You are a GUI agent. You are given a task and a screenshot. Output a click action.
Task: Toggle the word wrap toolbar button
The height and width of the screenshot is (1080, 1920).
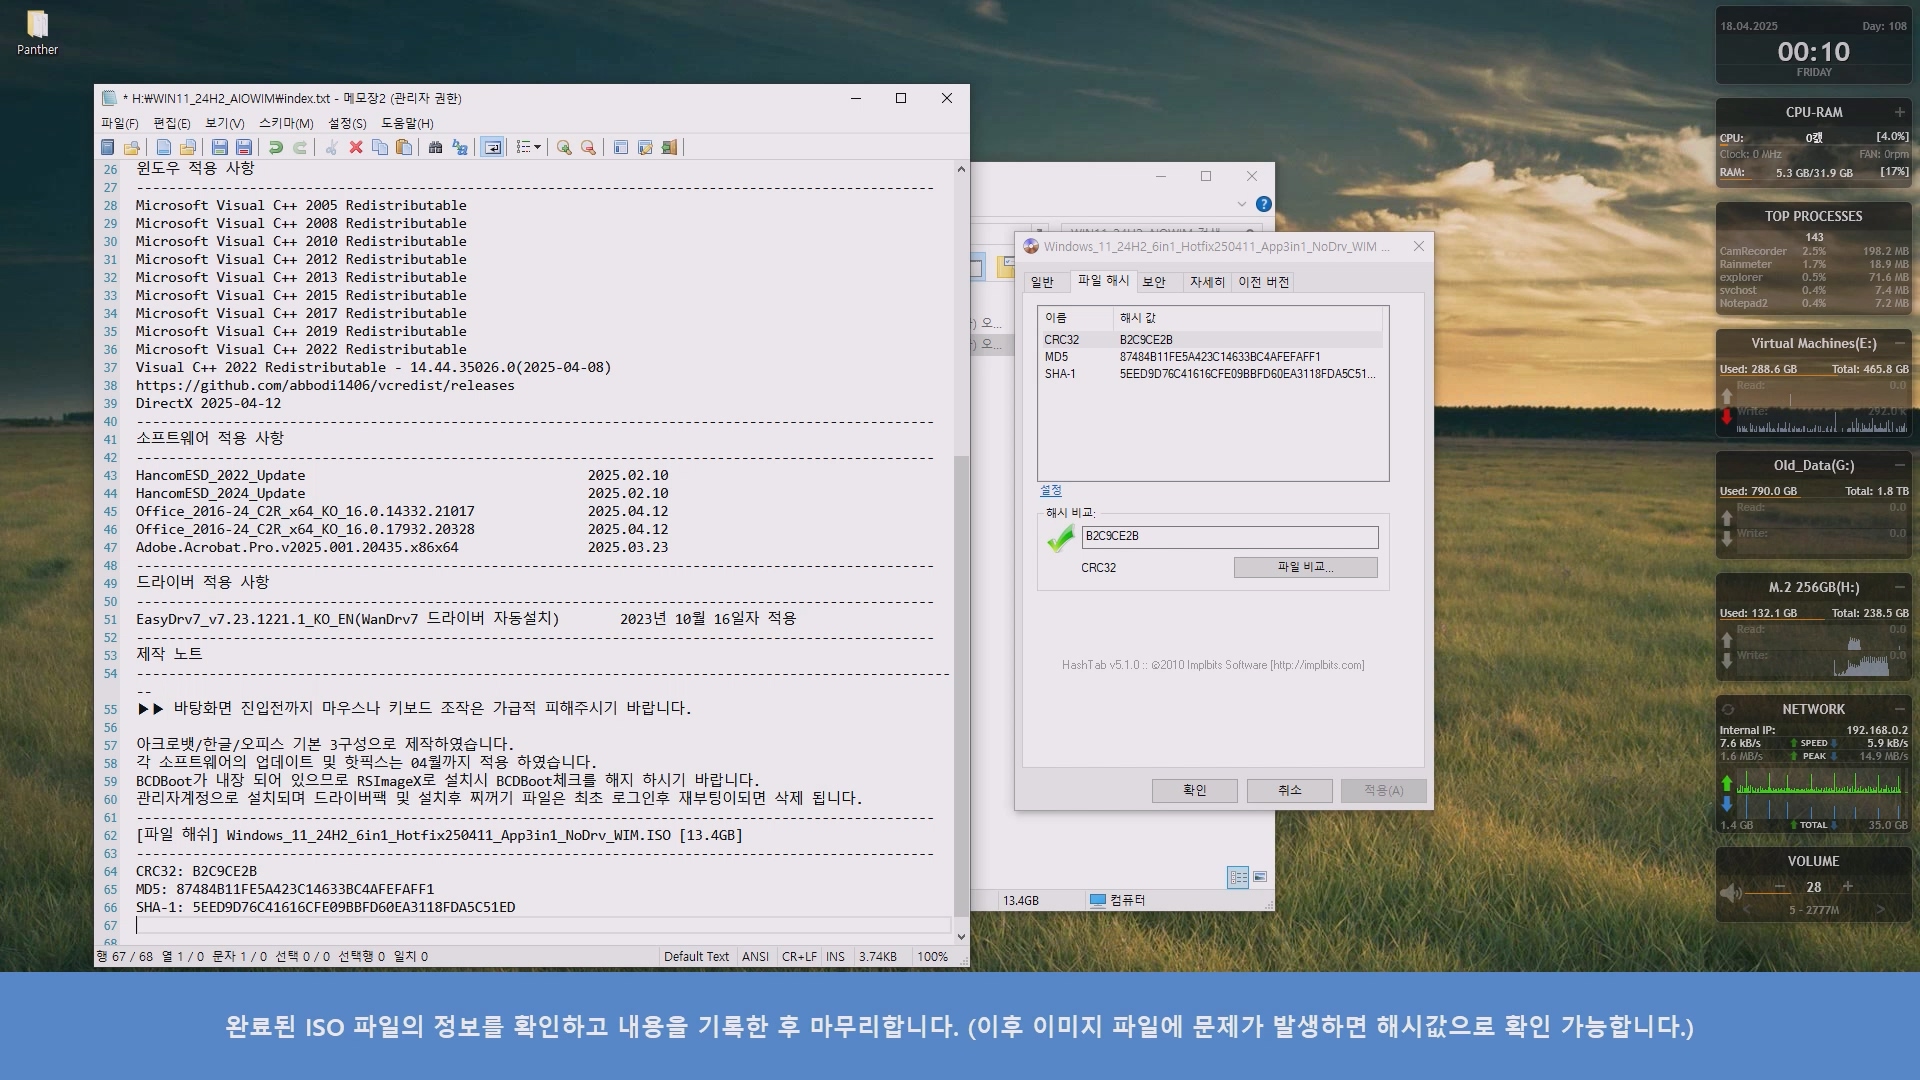coord(493,147)
